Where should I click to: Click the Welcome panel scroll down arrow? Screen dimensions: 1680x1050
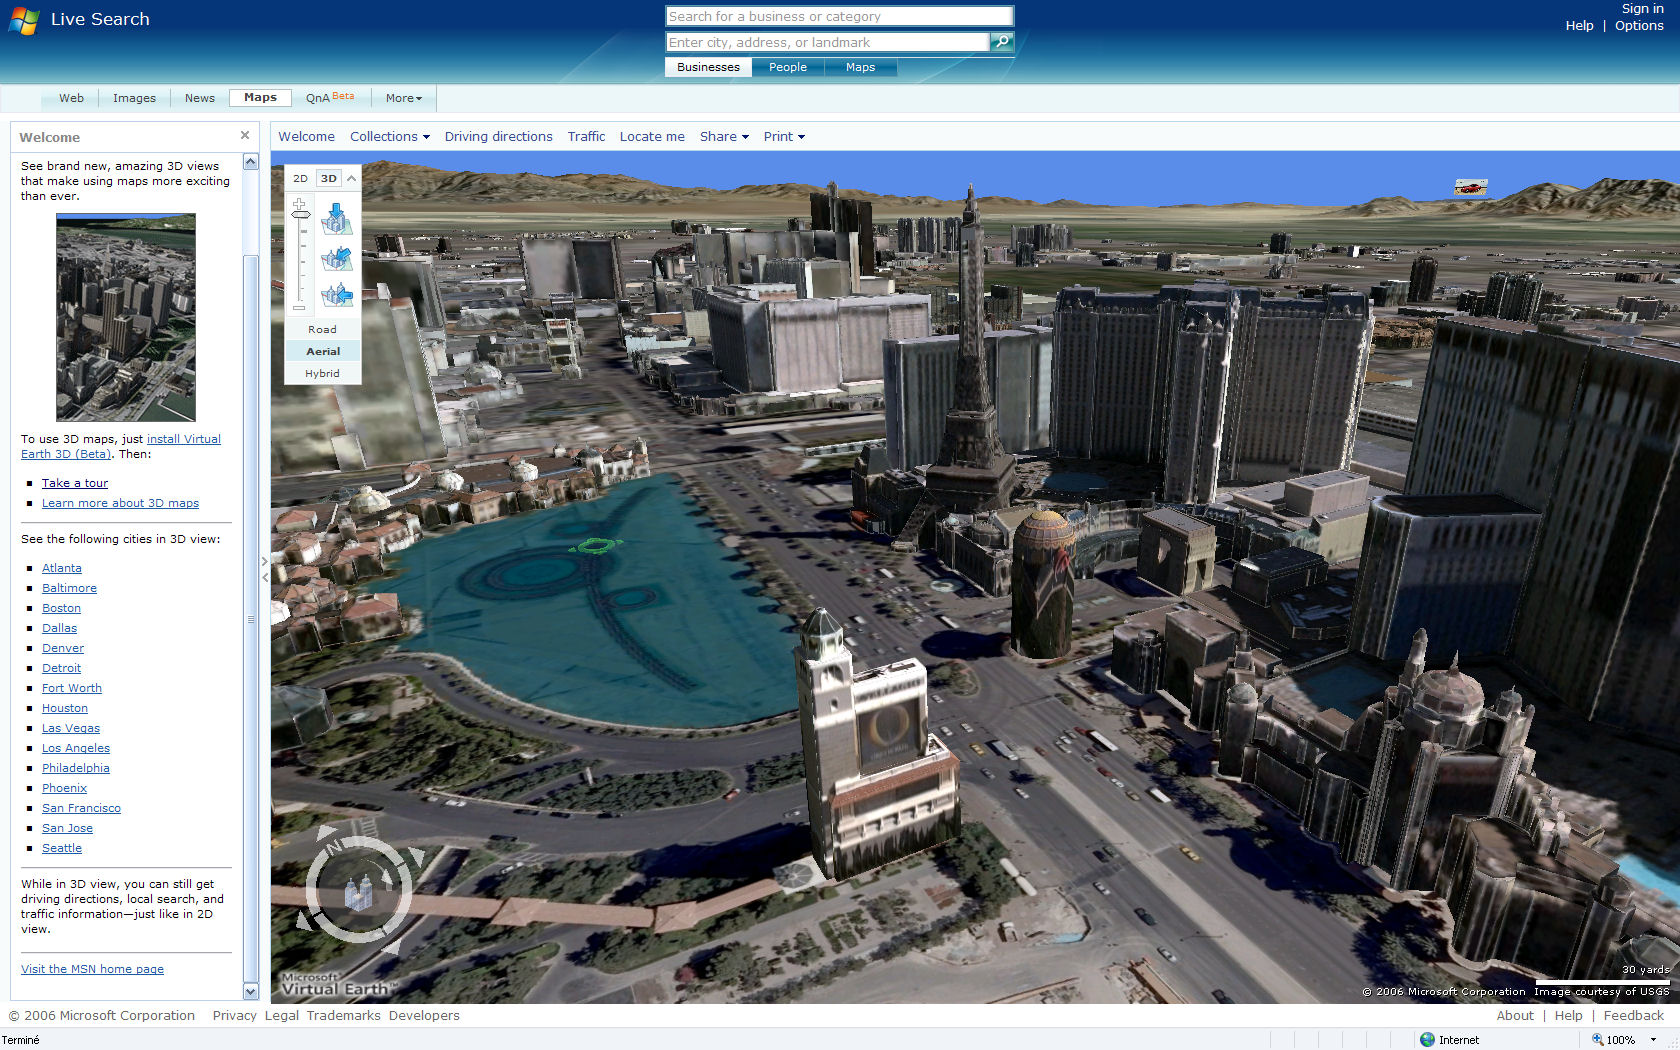251,992
